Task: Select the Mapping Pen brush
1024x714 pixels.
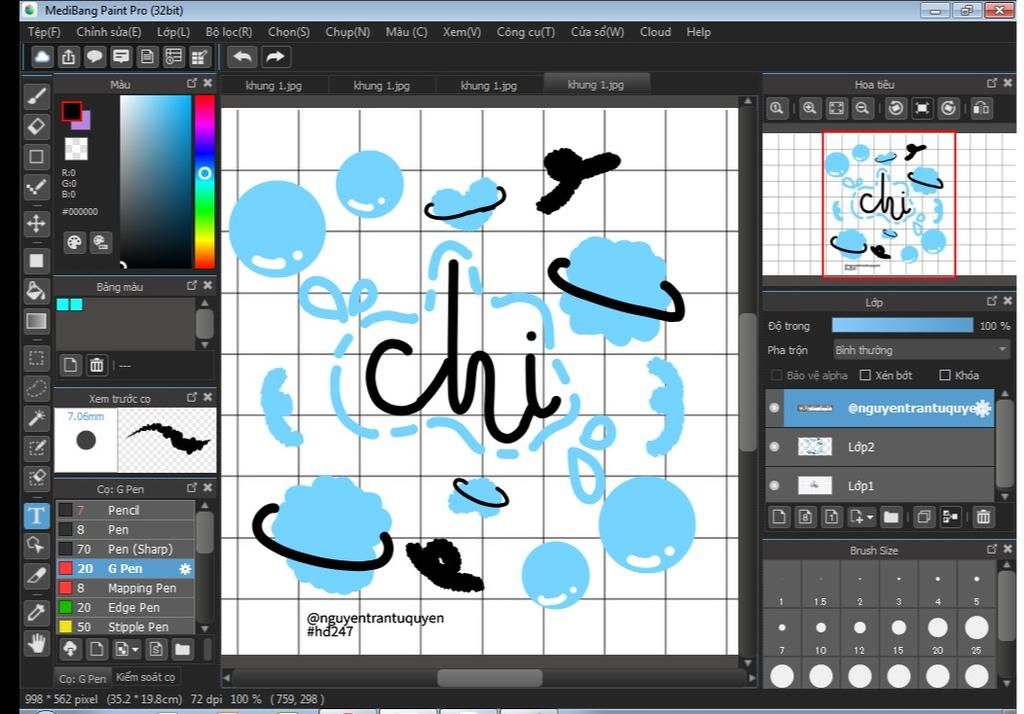Action: 126,588
